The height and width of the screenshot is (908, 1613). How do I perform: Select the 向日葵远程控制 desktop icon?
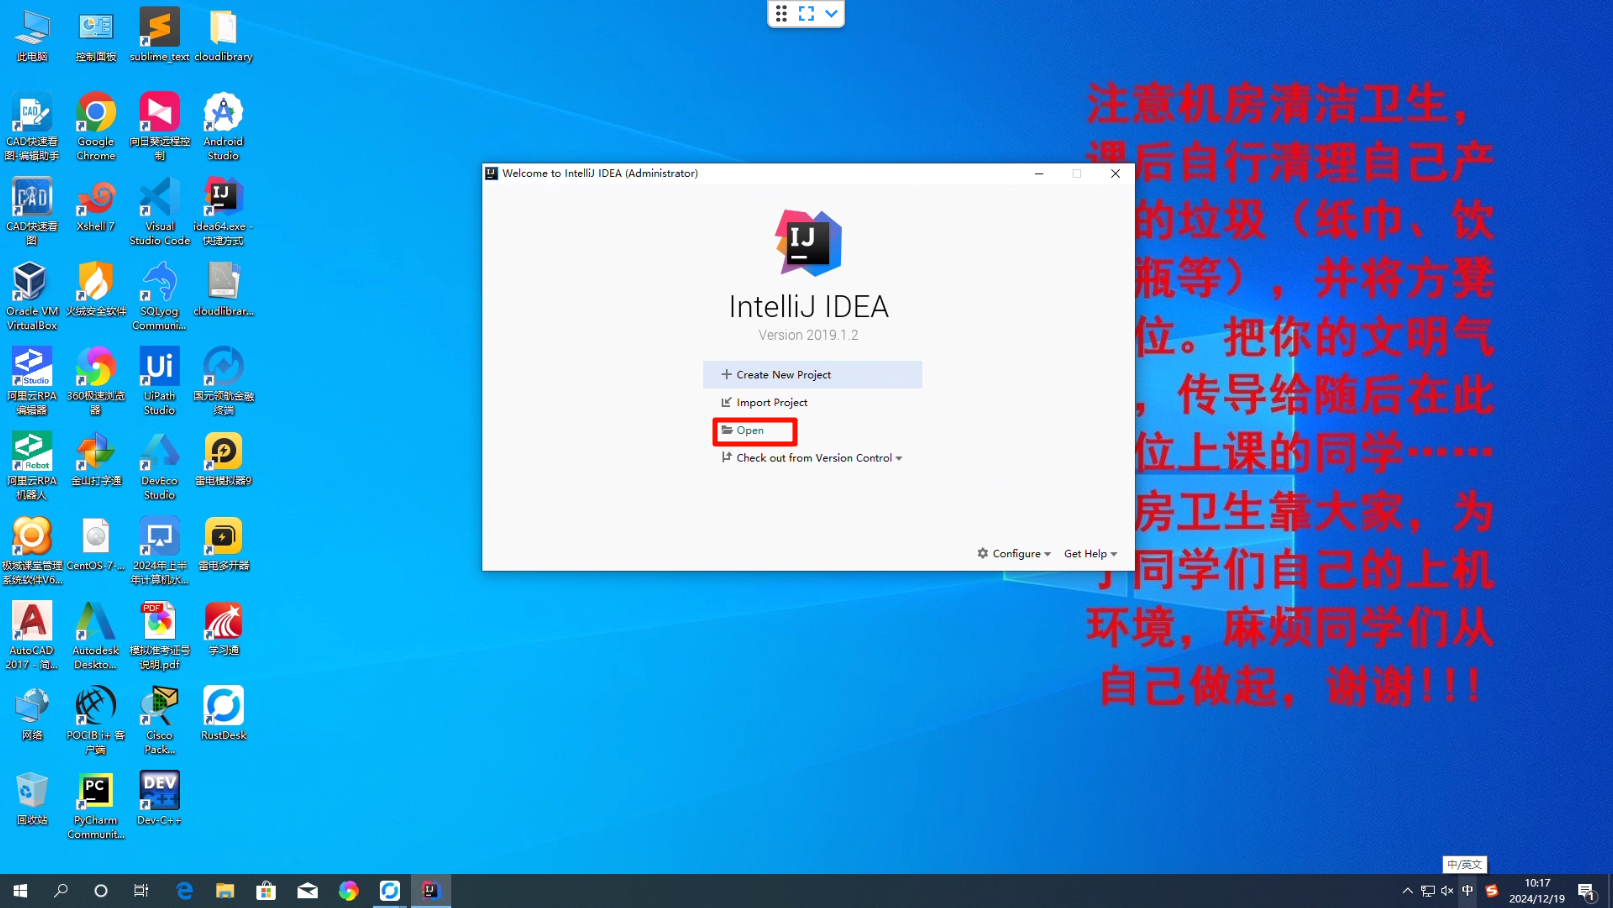pos(159,127)
